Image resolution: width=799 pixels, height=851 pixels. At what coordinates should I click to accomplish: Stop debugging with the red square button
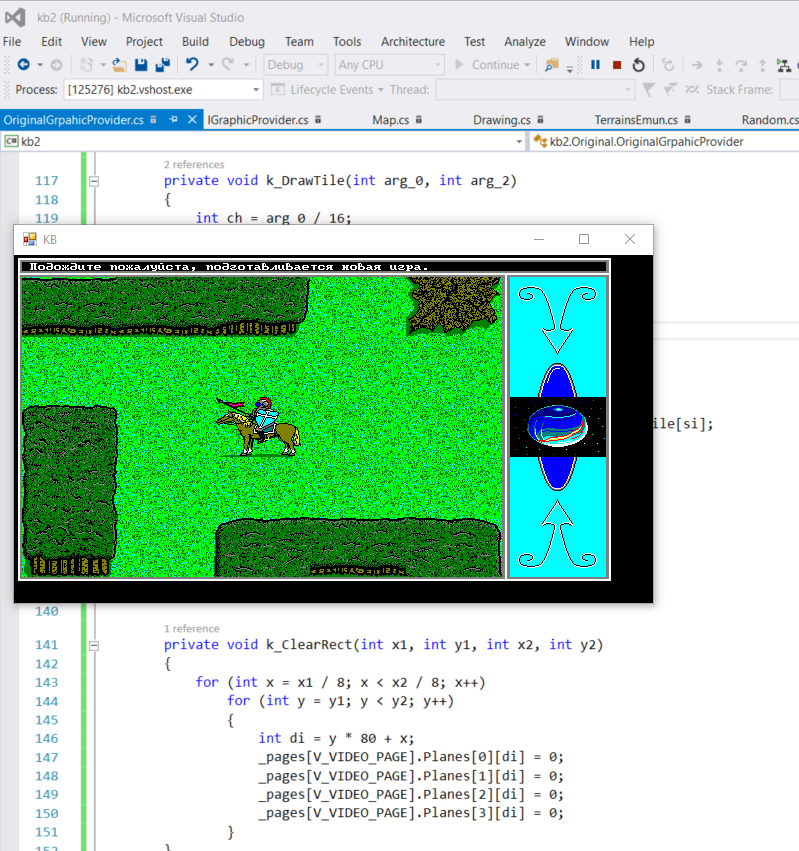(x=616, y=65)
